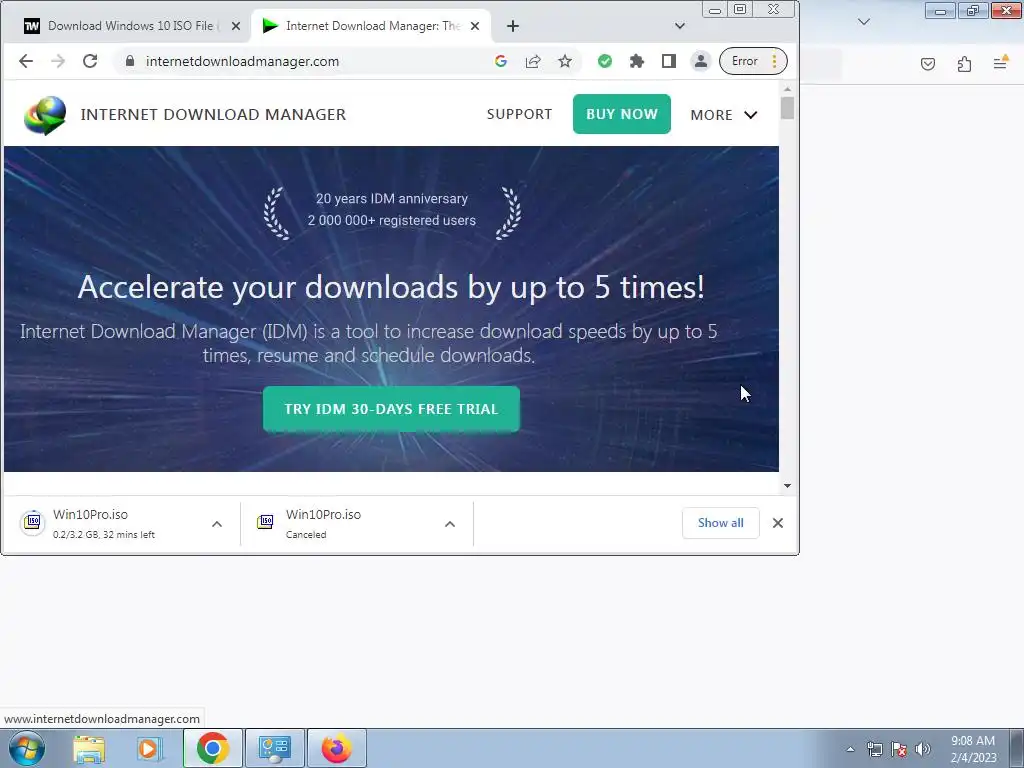Open Windows Explorer from the taskbar

pos(89,748)
